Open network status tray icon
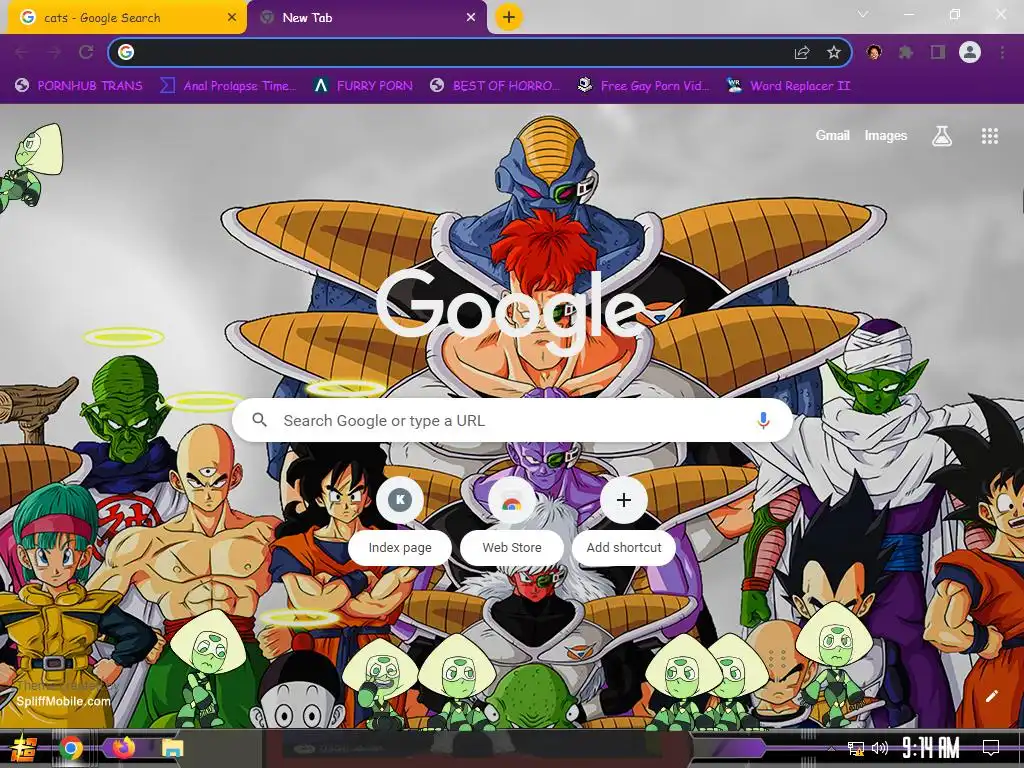 click(856, 748)
